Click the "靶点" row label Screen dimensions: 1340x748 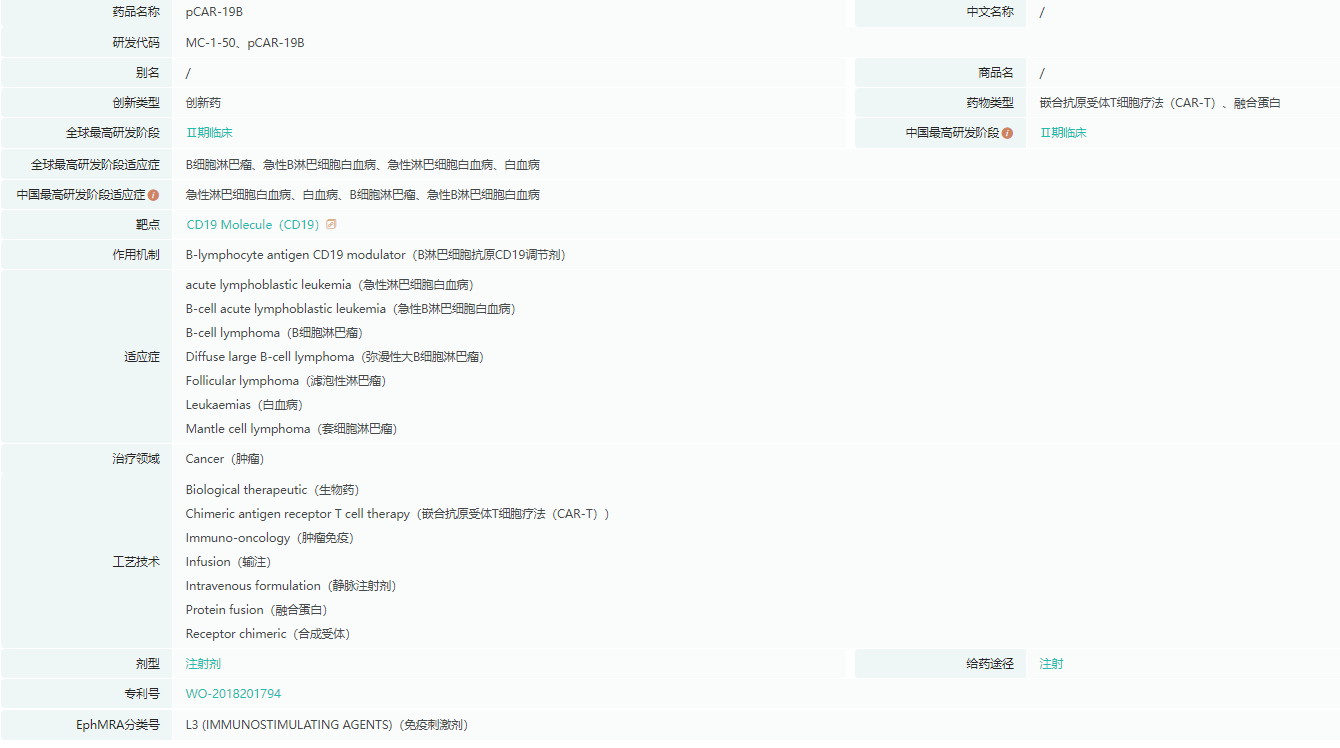pos(148,225)
